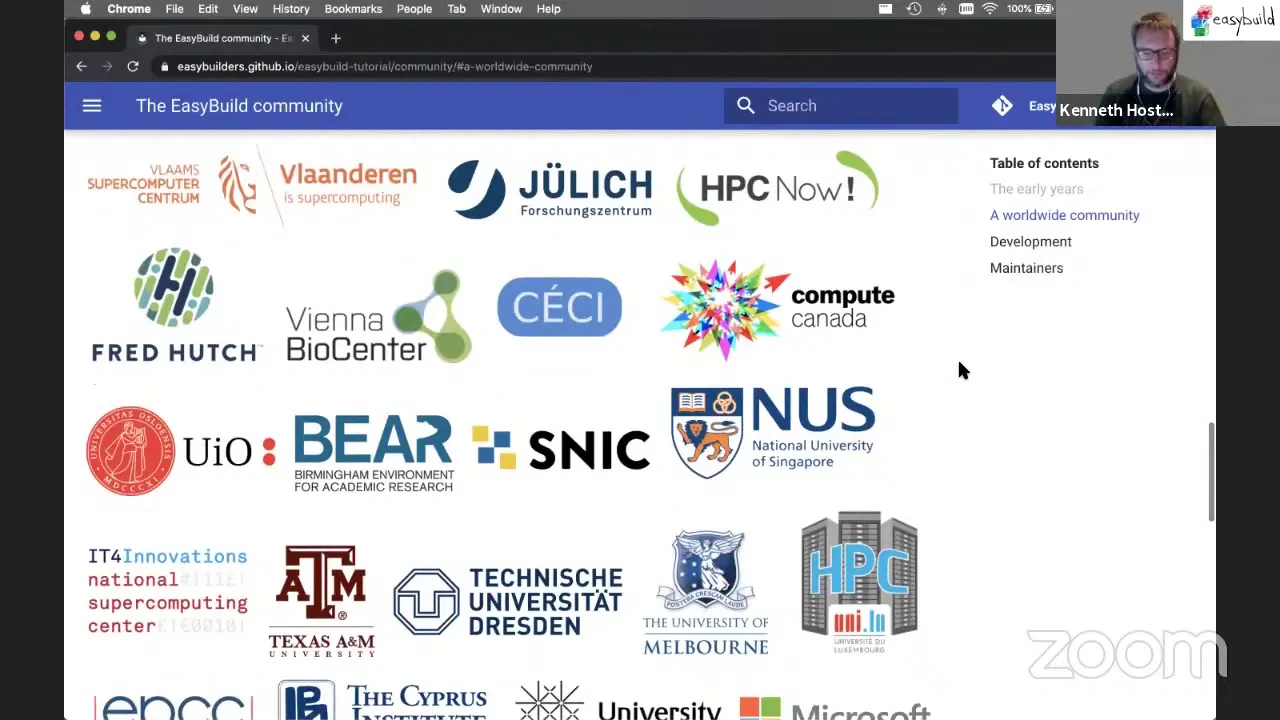Open the People menu
This screenshot has height=720, width=1280.
coord(414,9)
